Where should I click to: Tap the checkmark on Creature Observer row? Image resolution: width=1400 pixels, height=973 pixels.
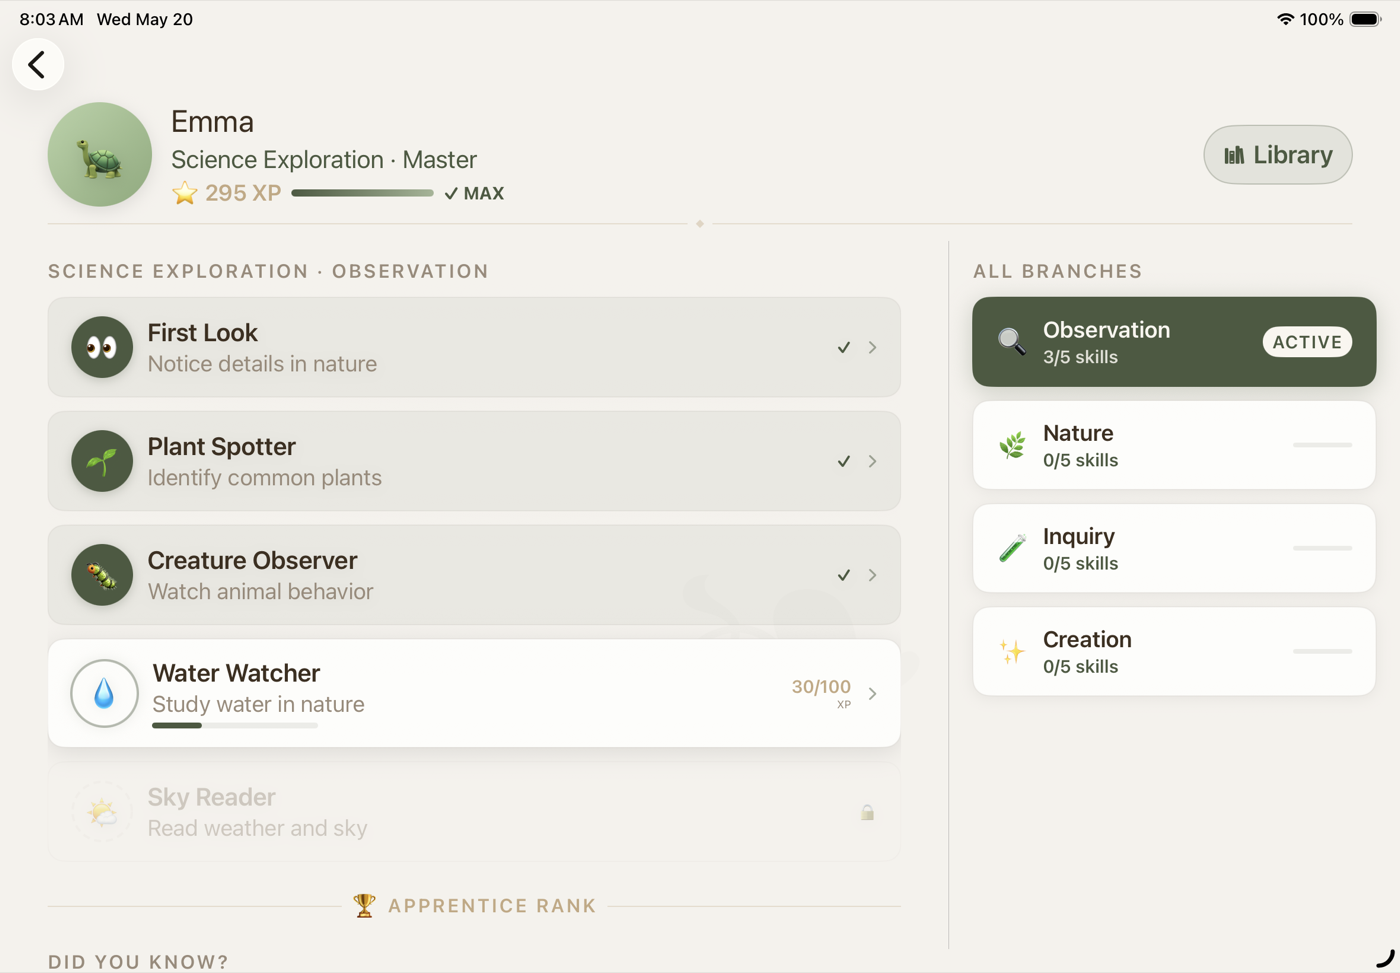click(x=844, y=575)
